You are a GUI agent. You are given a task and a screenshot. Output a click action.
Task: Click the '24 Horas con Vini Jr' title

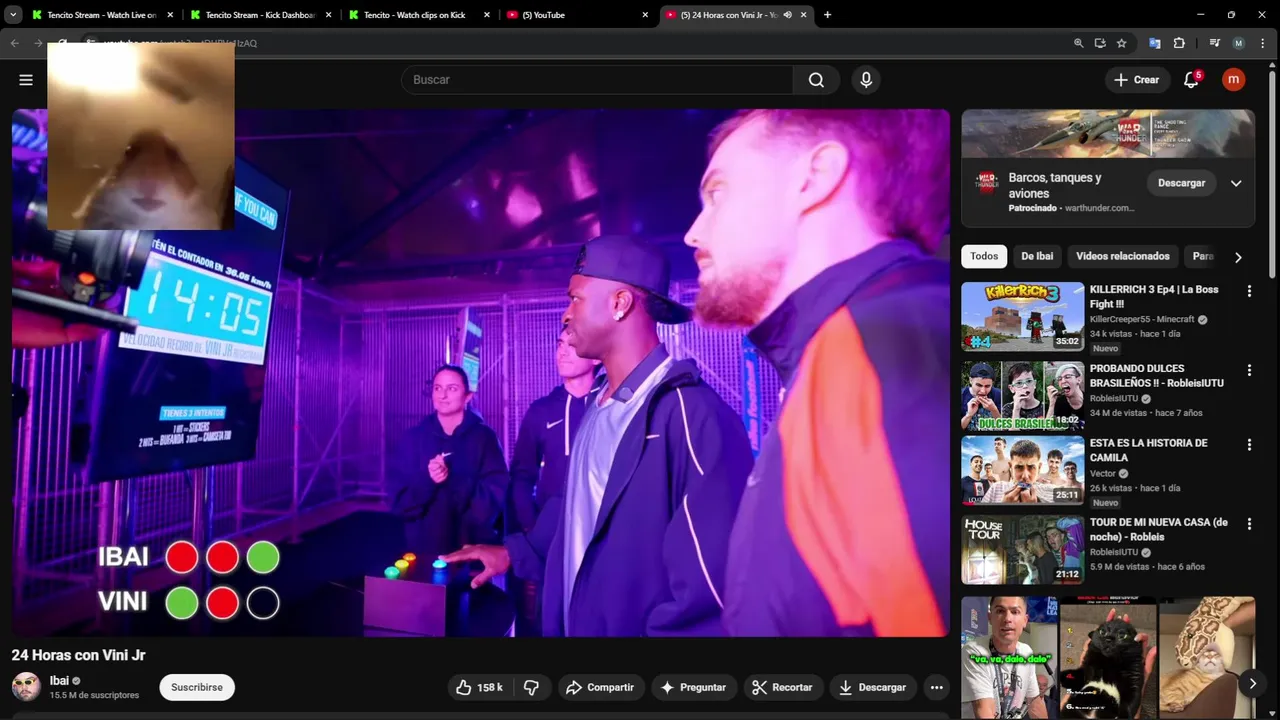click(79, 655)
